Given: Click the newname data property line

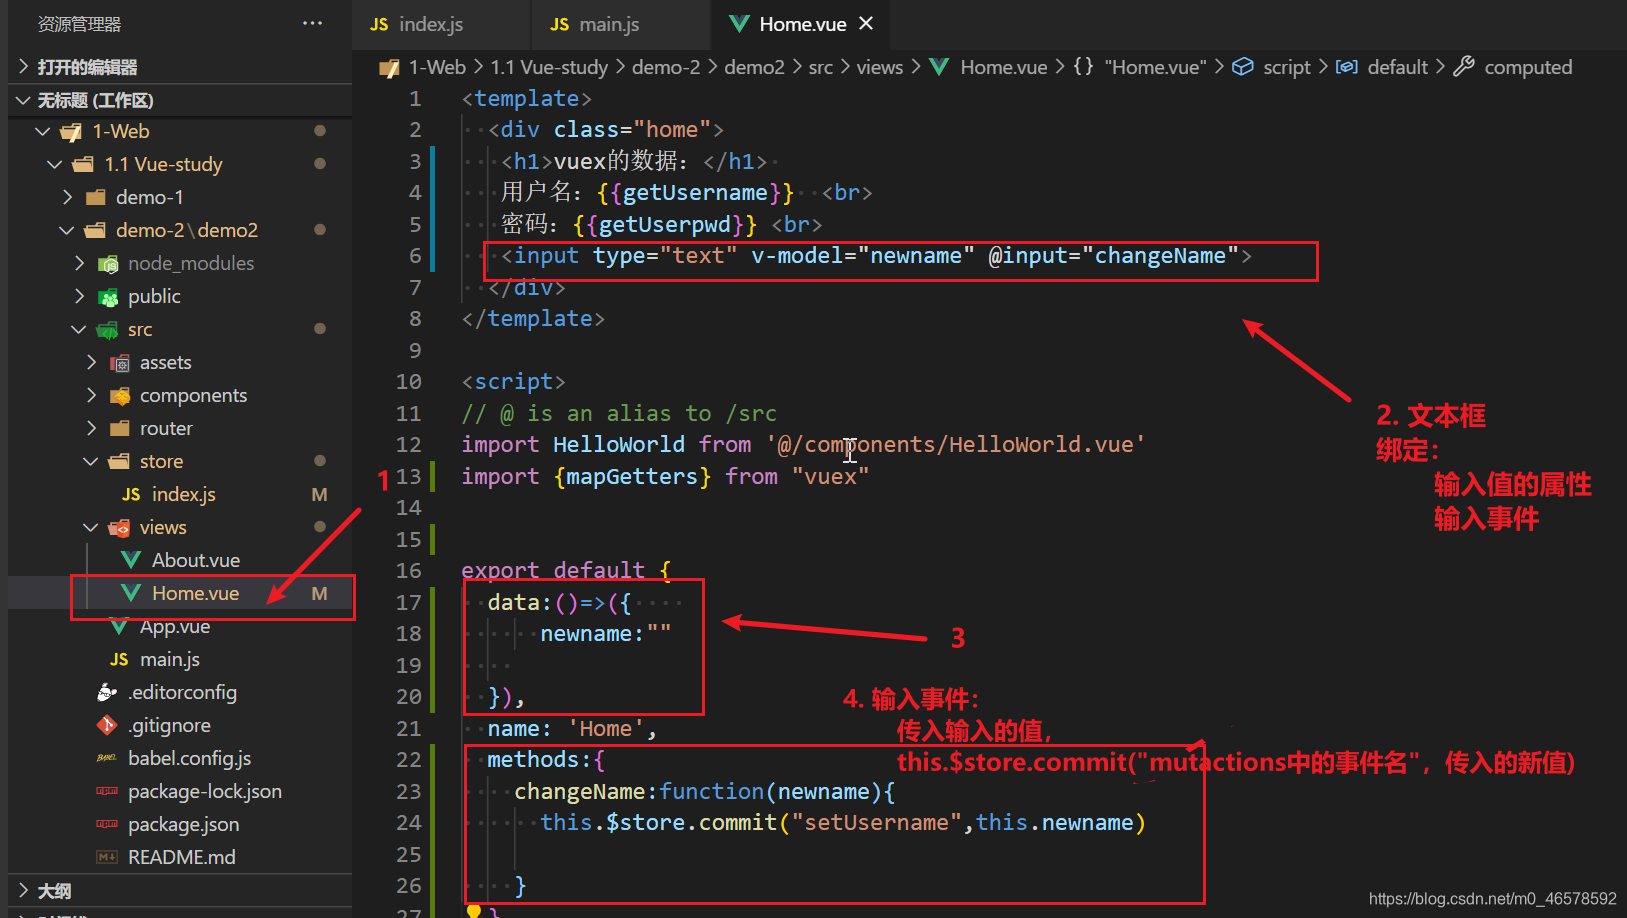Looking at the screenshot, I should pyautogui.click(x=606, y=634).
